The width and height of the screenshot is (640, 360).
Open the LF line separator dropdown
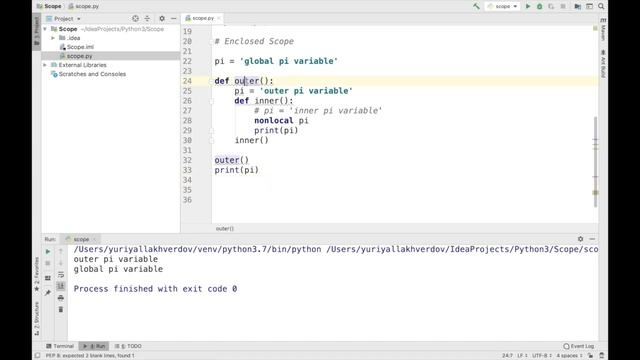522,356
